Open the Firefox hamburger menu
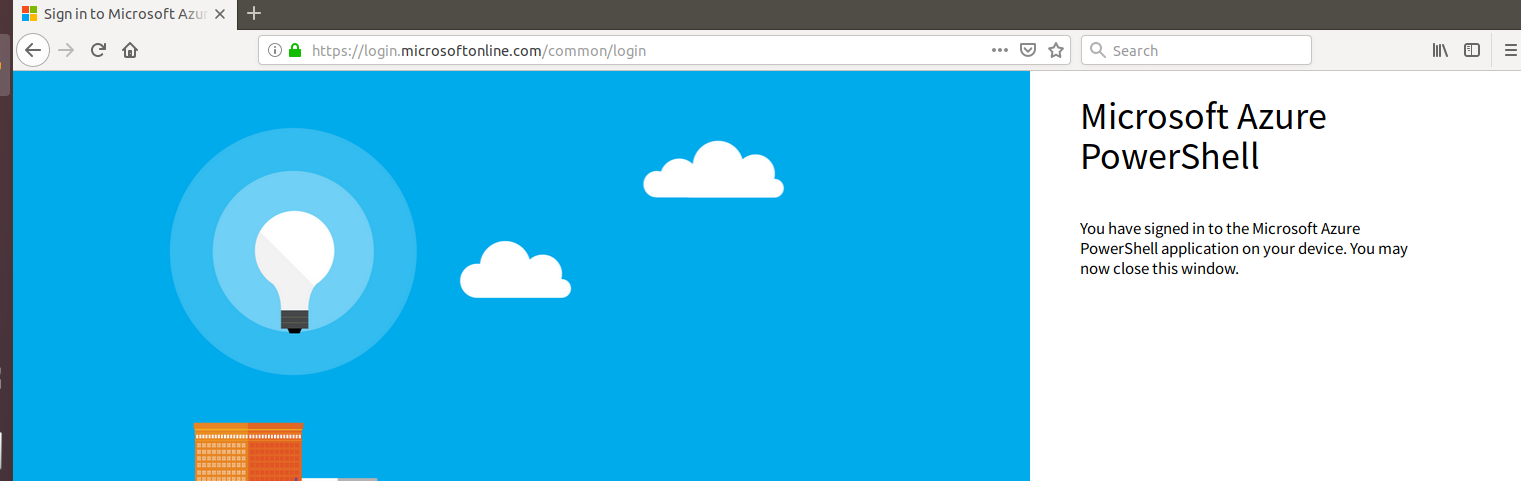Viewport: 1521px width, 481px height. point(1510,50)
